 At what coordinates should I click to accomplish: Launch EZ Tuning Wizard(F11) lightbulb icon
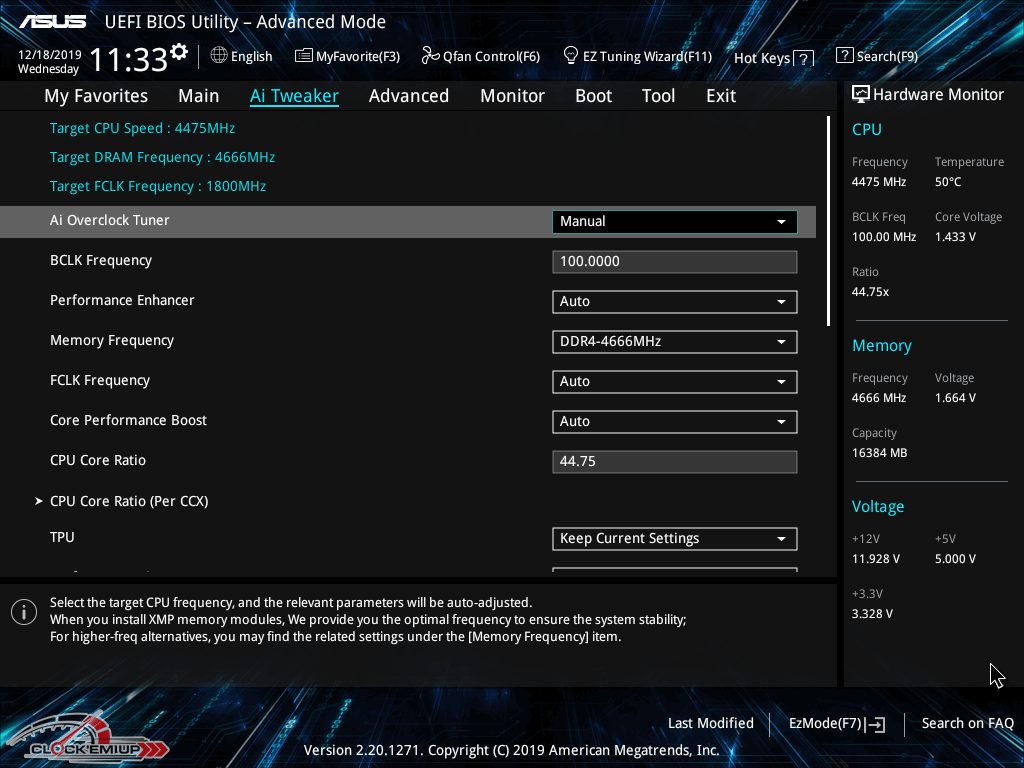tap(571, 55)
